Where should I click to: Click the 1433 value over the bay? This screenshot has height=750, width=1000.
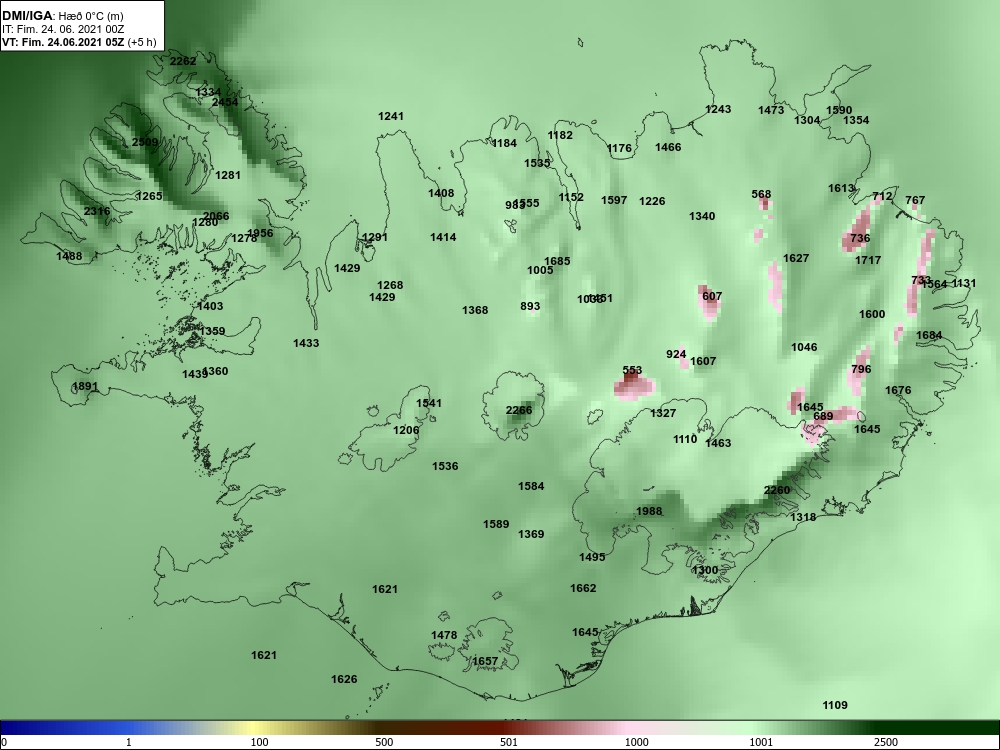(306, 343)
